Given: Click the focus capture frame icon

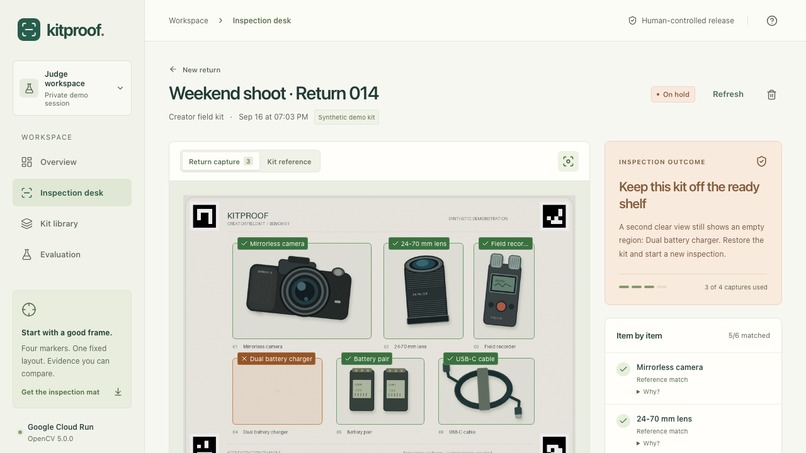Looking at the screenshot, I should tap(568, 161).
